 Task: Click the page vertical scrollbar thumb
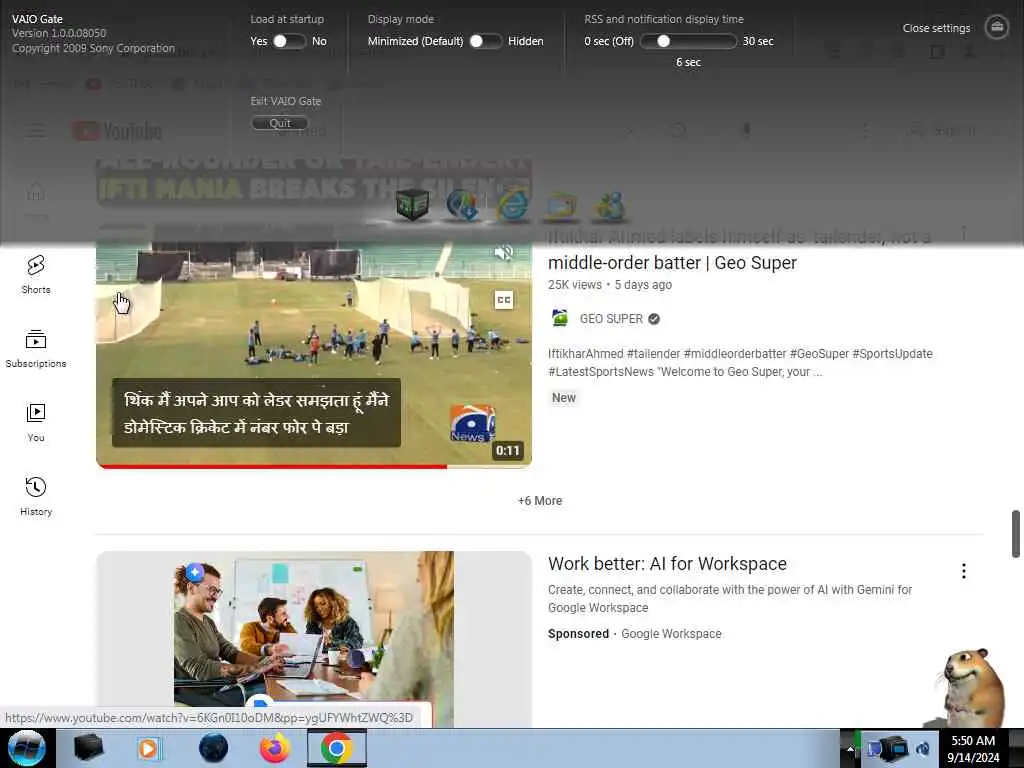(x=1016, y=534)
